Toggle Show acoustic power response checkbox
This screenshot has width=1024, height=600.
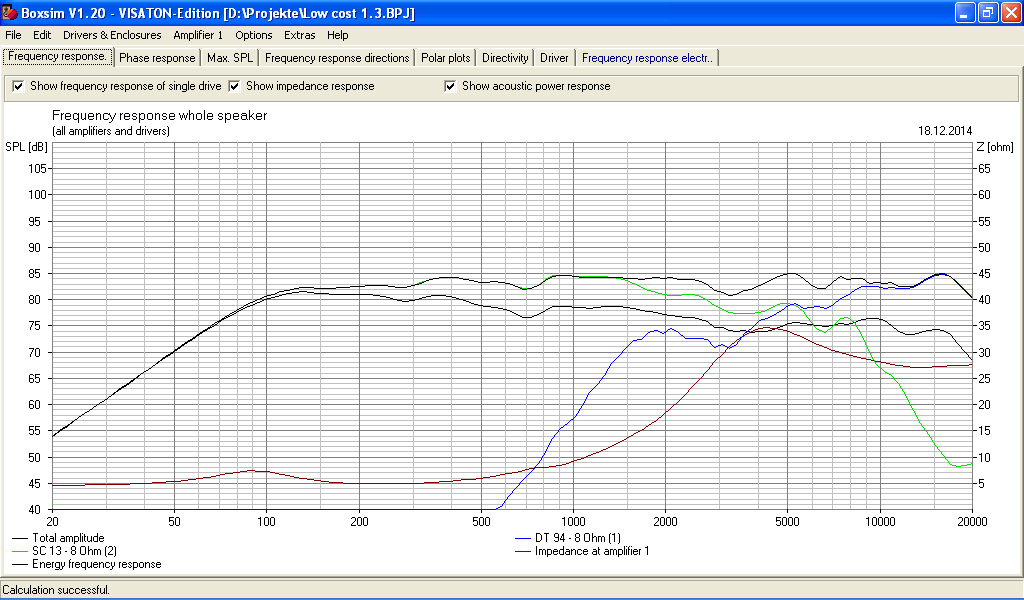coord(450,86)
